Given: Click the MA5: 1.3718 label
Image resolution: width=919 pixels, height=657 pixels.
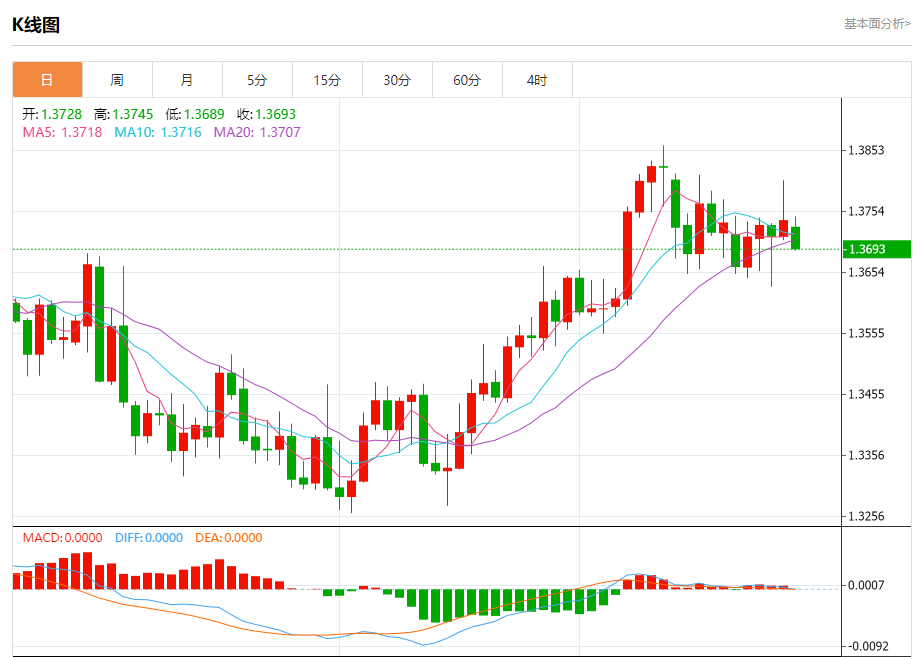Looking at the screenshot, I should tap(62, 132).
